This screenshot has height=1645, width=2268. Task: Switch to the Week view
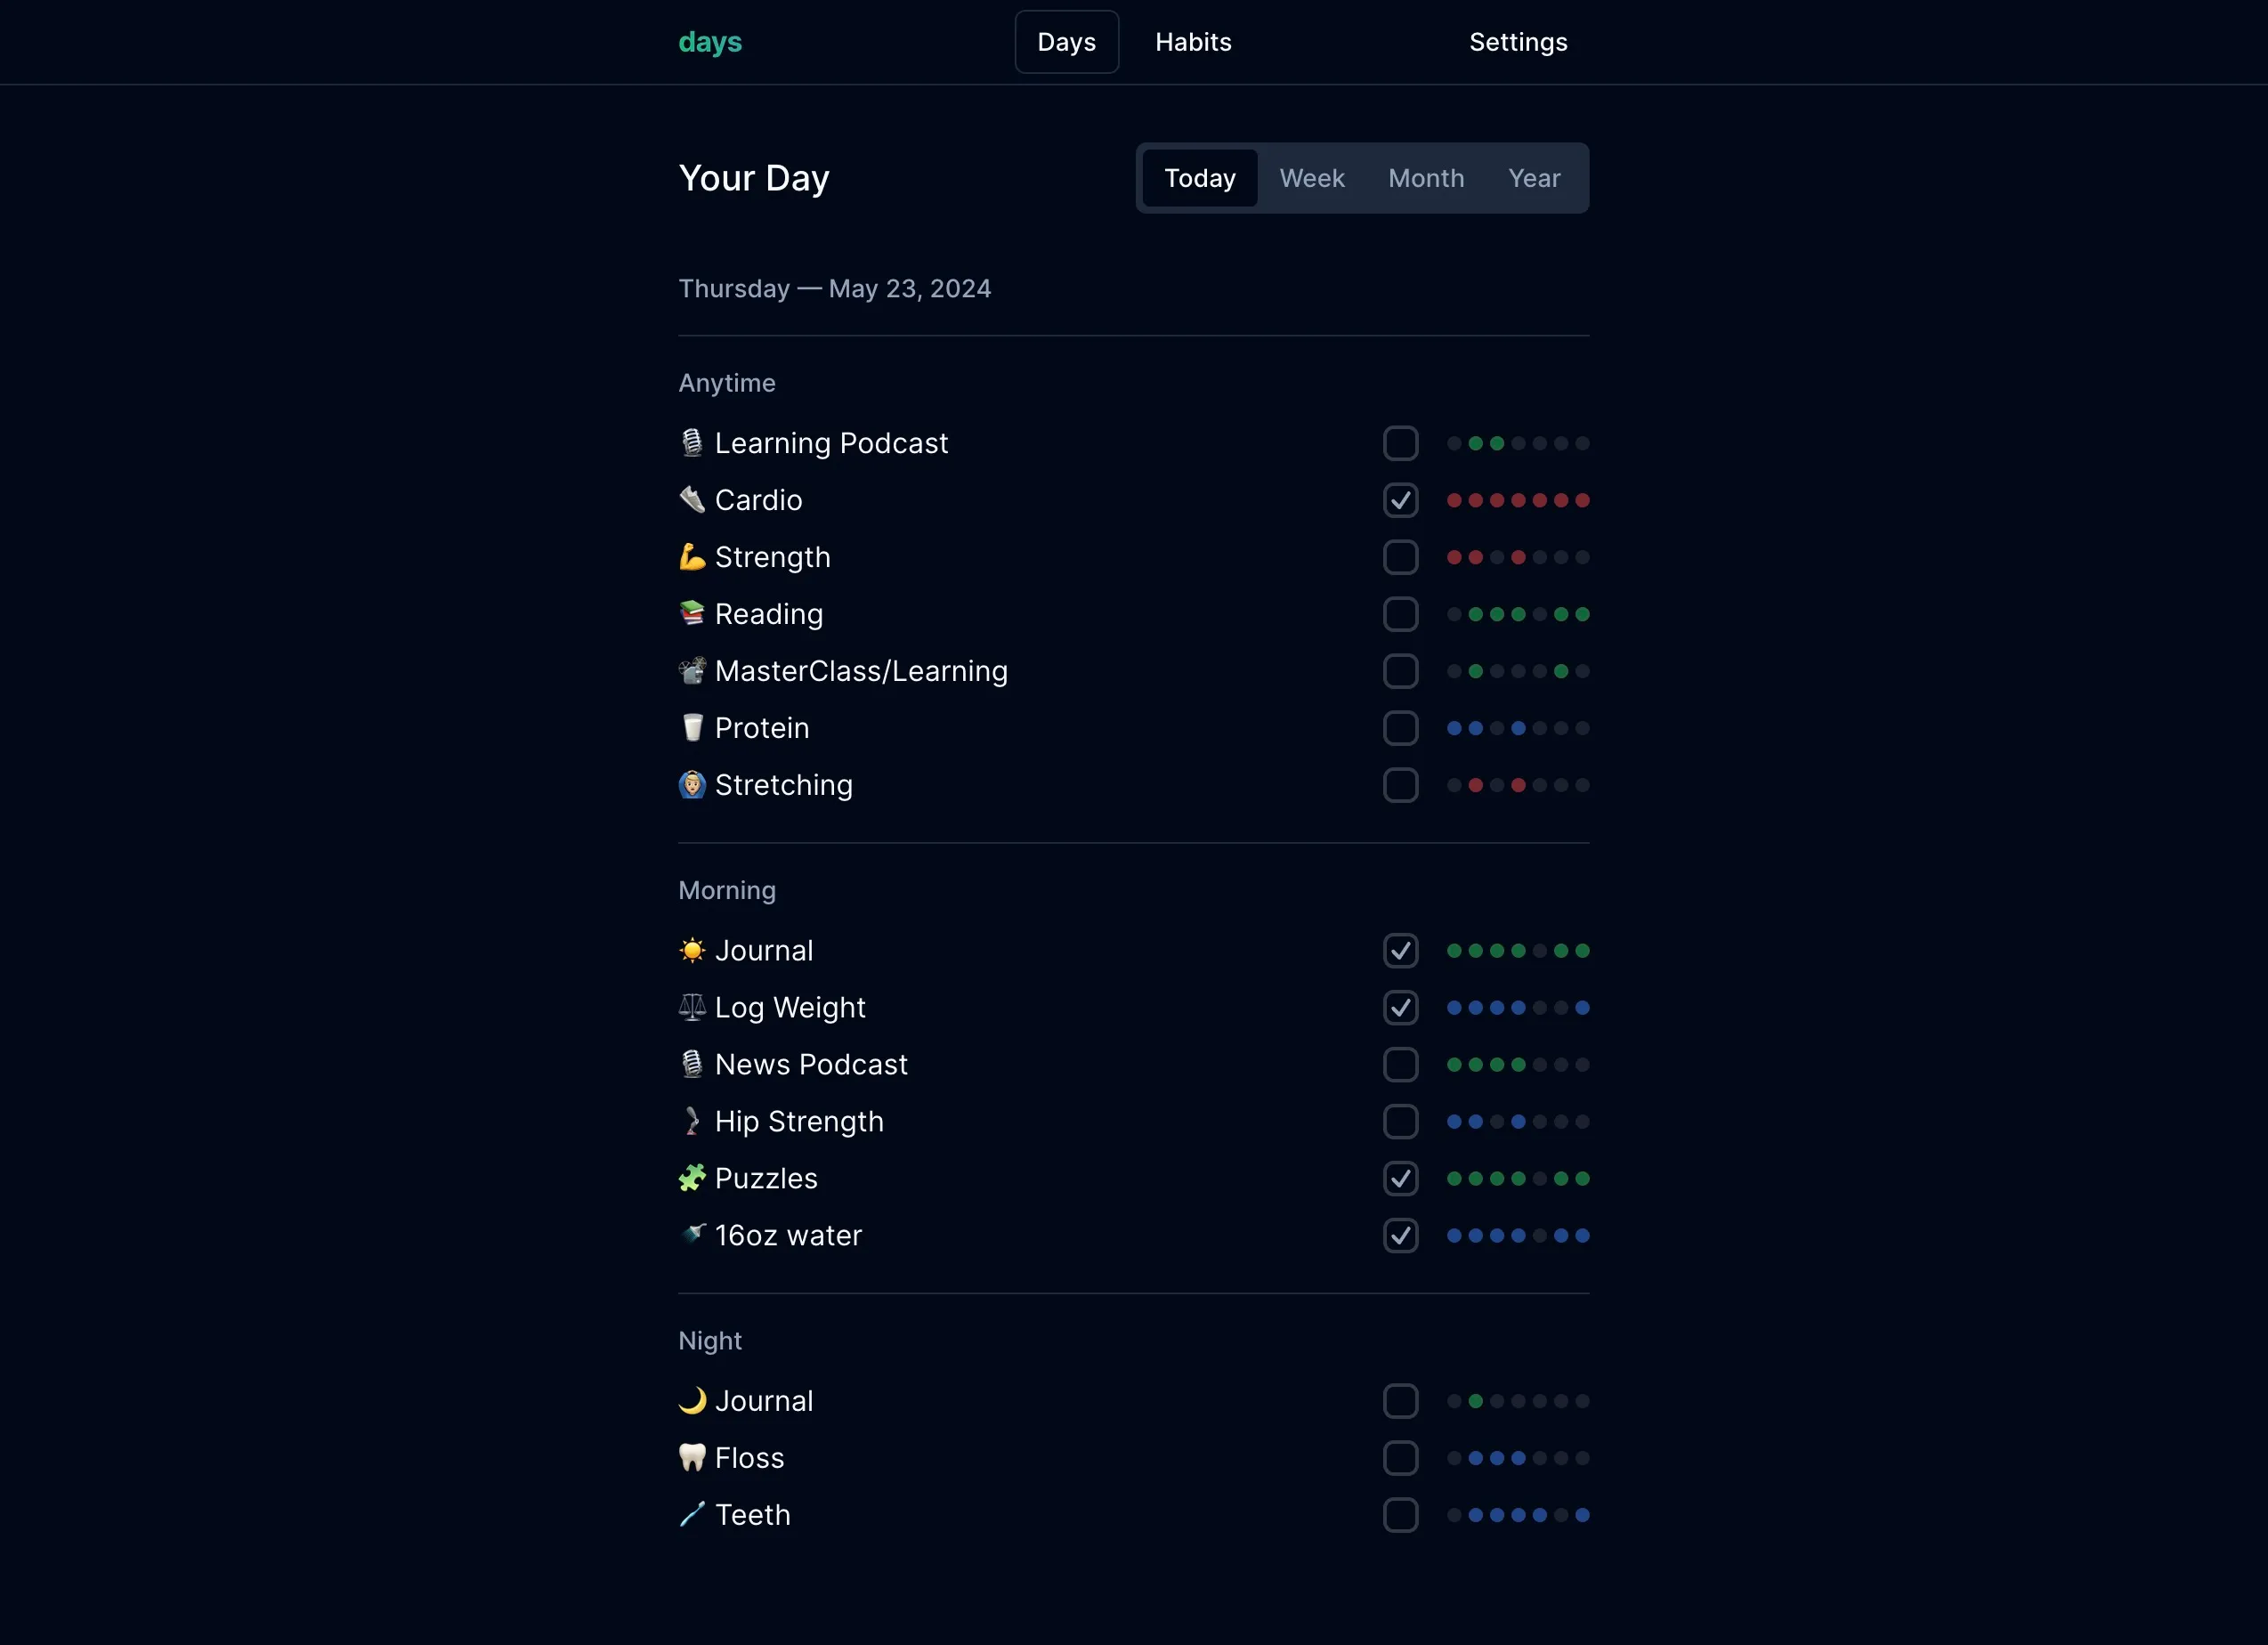(x=1311, y=178)
